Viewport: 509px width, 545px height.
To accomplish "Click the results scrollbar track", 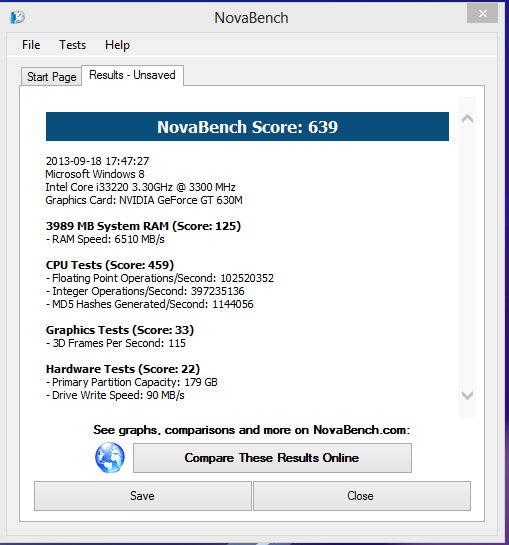I will click(x=467, y=257).
